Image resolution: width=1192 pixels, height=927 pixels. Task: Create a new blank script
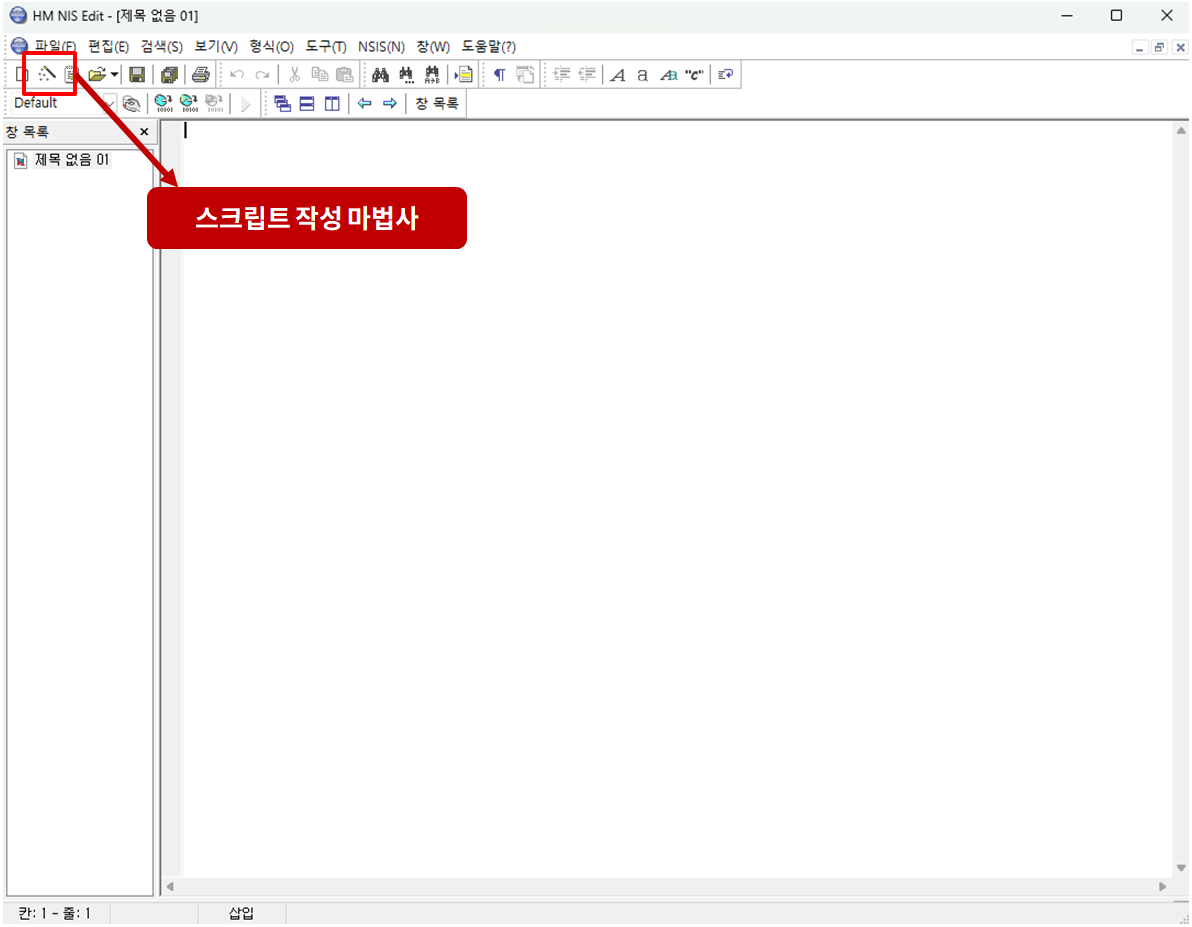pyautogui.click(x=22, y=75)
